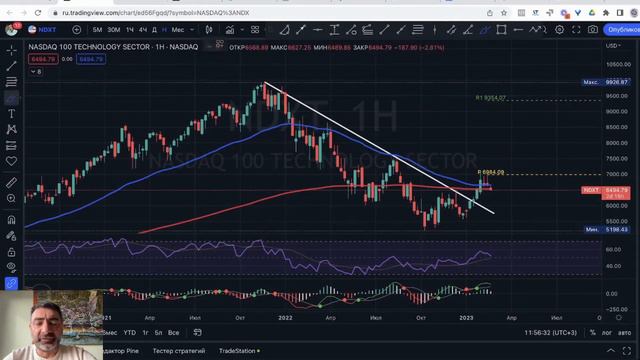Select the horizontal line tool in top toolbar
Viewport: 640px width, 360px height.
[x=318, y=30]
